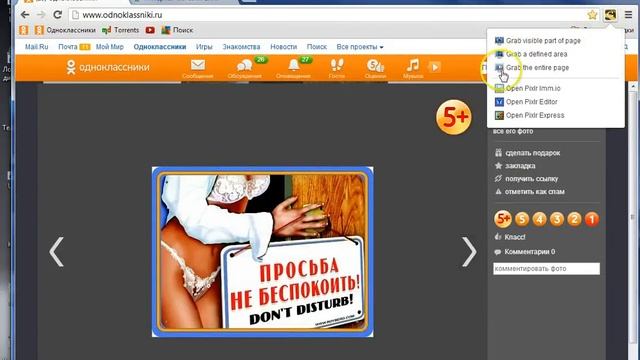
Task: Click закладка star option
Action: tap(515, 166)
